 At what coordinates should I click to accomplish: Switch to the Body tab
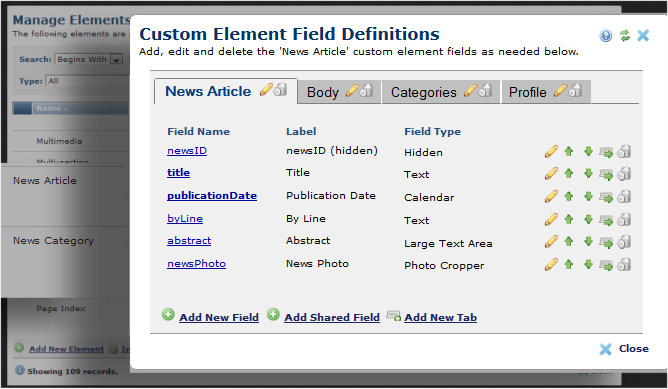(x=322, y=92)
